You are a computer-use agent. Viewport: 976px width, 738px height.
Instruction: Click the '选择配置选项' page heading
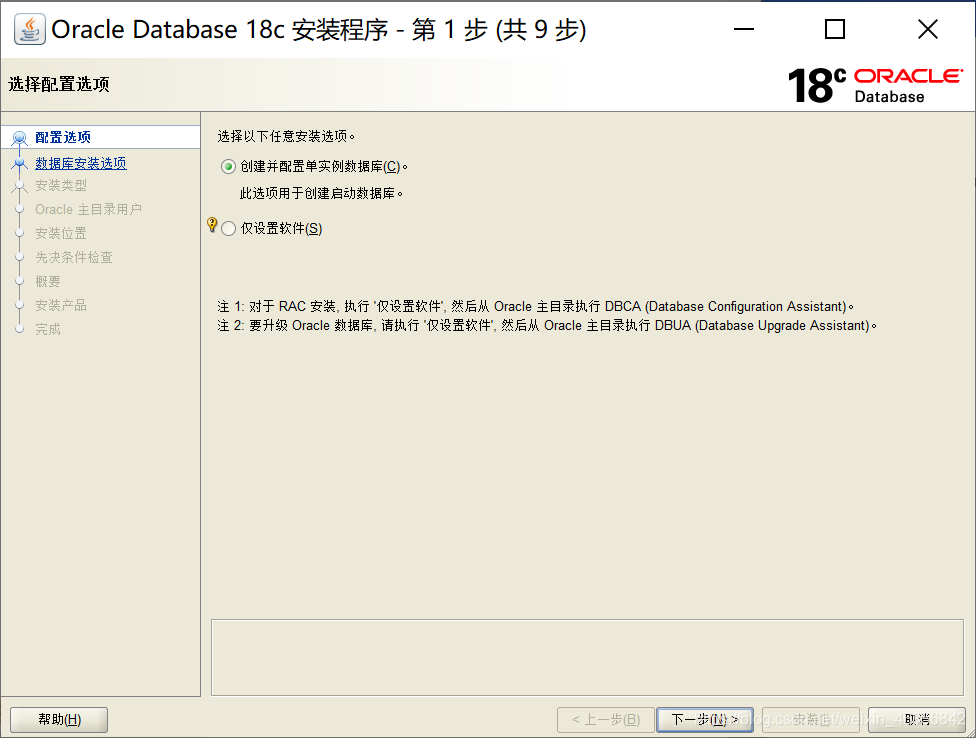(x=59, y=84)
